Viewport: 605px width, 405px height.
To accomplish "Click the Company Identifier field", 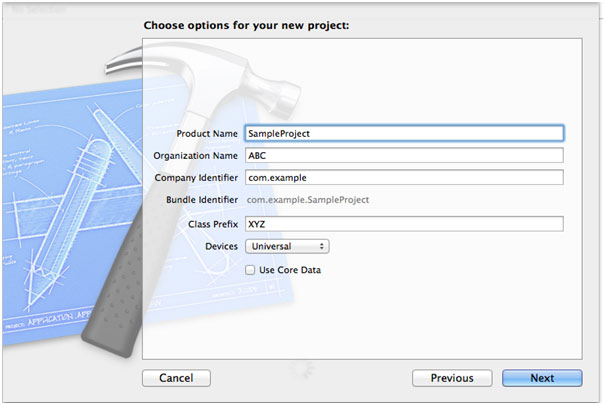I will point(404,177).
